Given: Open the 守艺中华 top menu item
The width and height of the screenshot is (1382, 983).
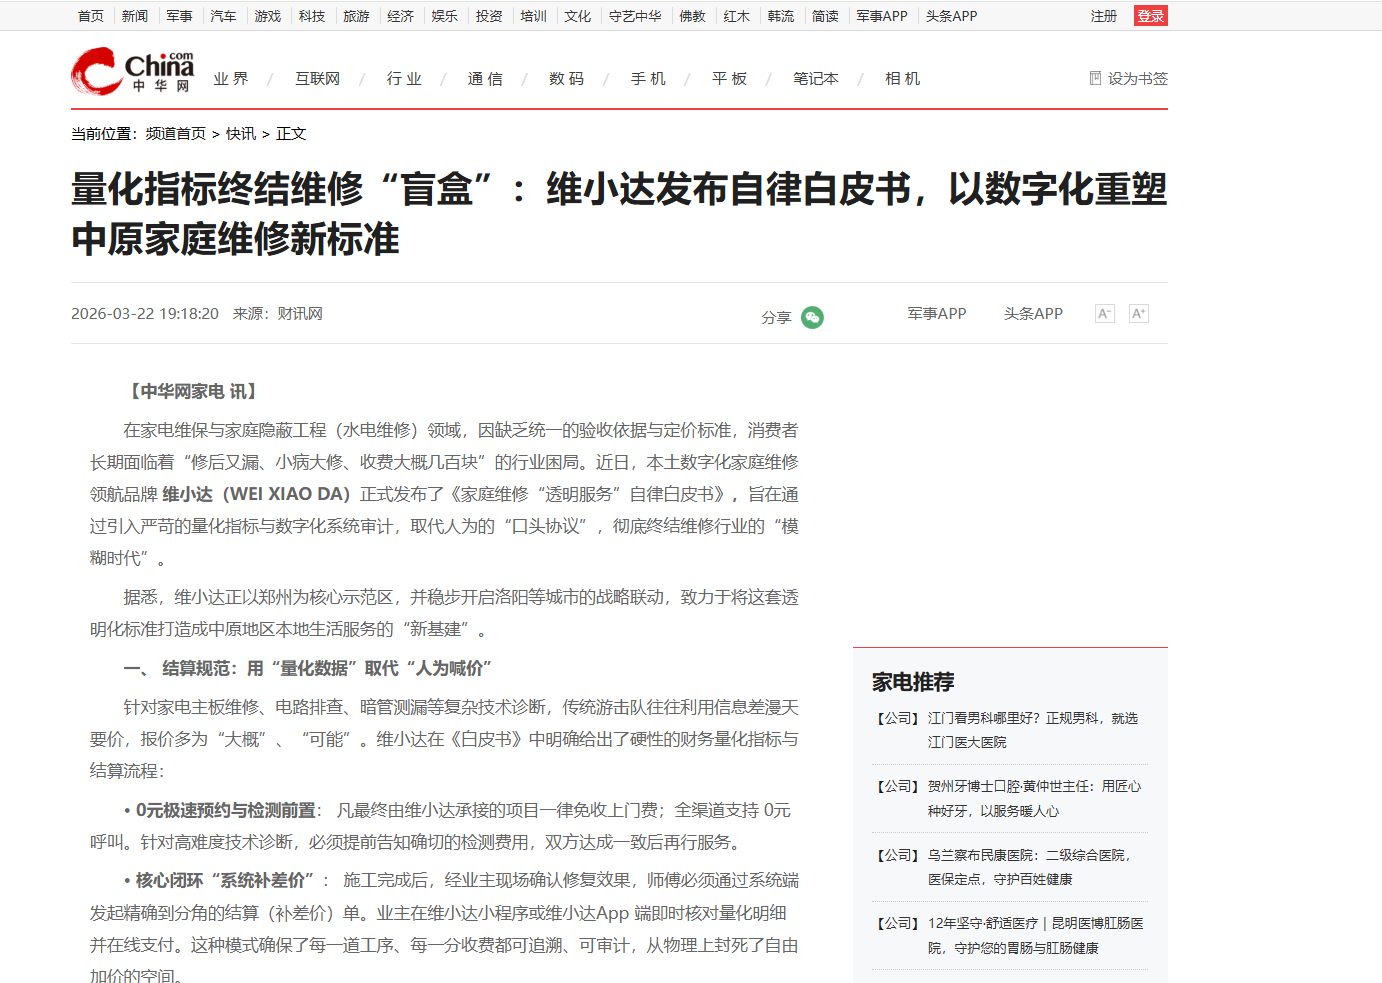Looking at the screenshot, I should 635,16.
